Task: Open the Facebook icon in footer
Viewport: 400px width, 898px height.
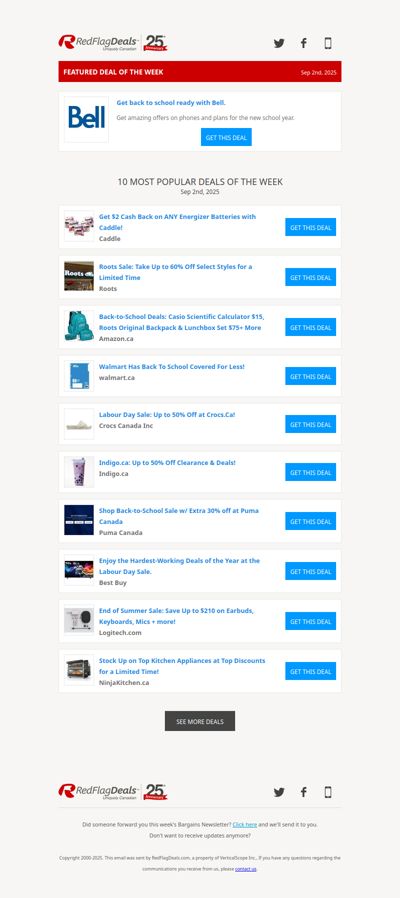Action: [304, 792]
